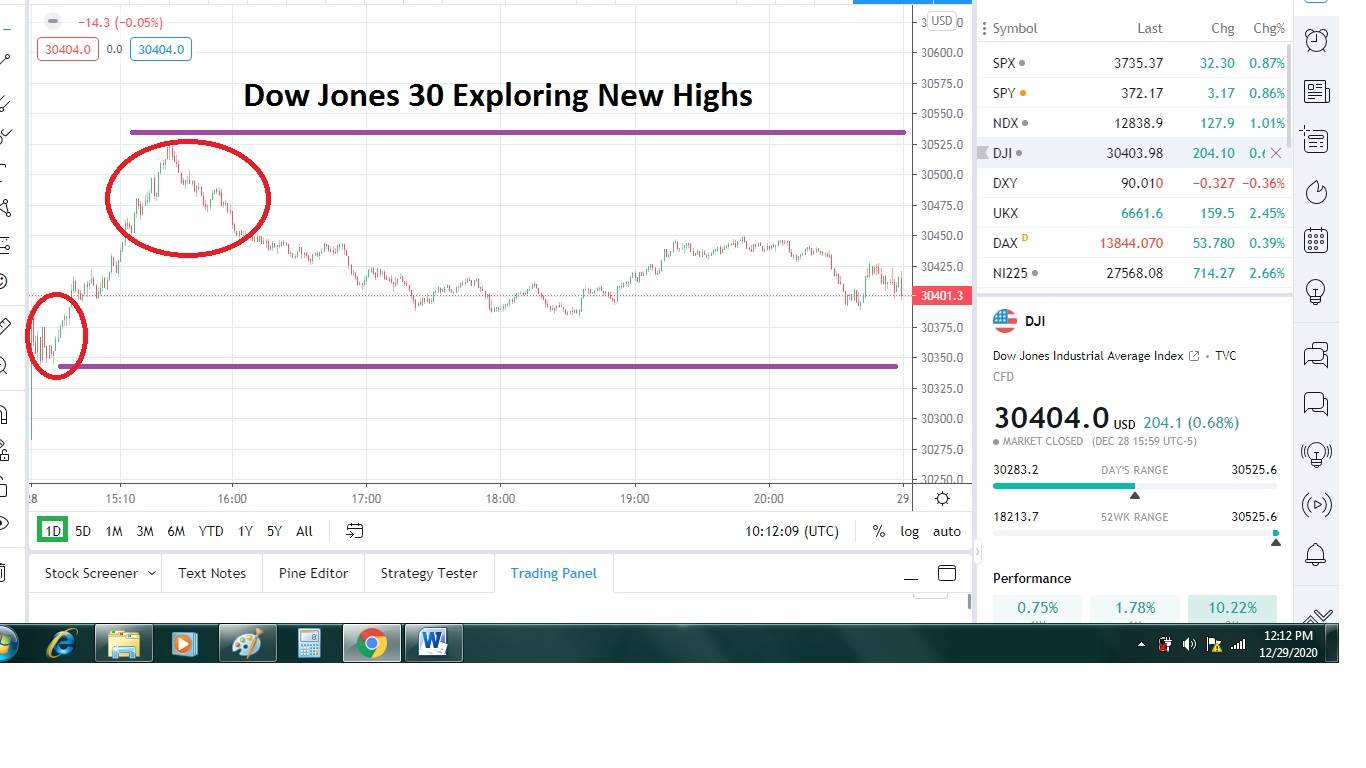1366x768 pixels.
Task: Open the chart settings gear
Action: [x=940, y=498]
